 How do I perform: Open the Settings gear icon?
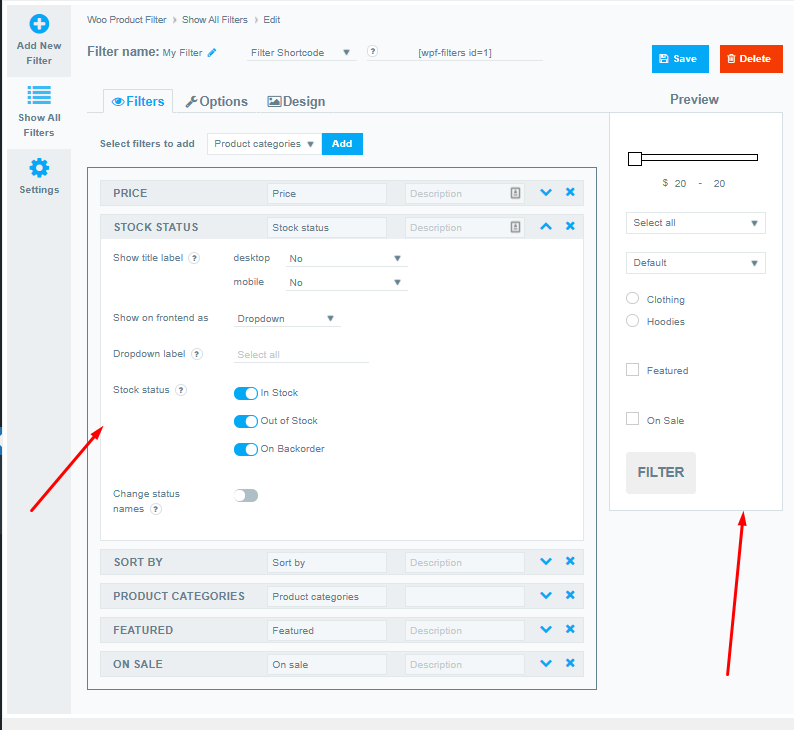[39, 167]
